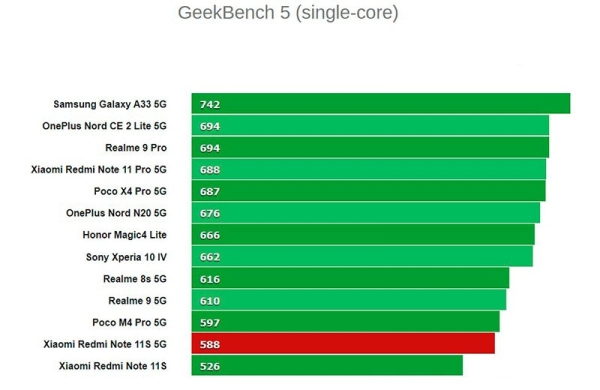Select the Samsung Galaxy A33 5G bar

[x=381, y=104]
